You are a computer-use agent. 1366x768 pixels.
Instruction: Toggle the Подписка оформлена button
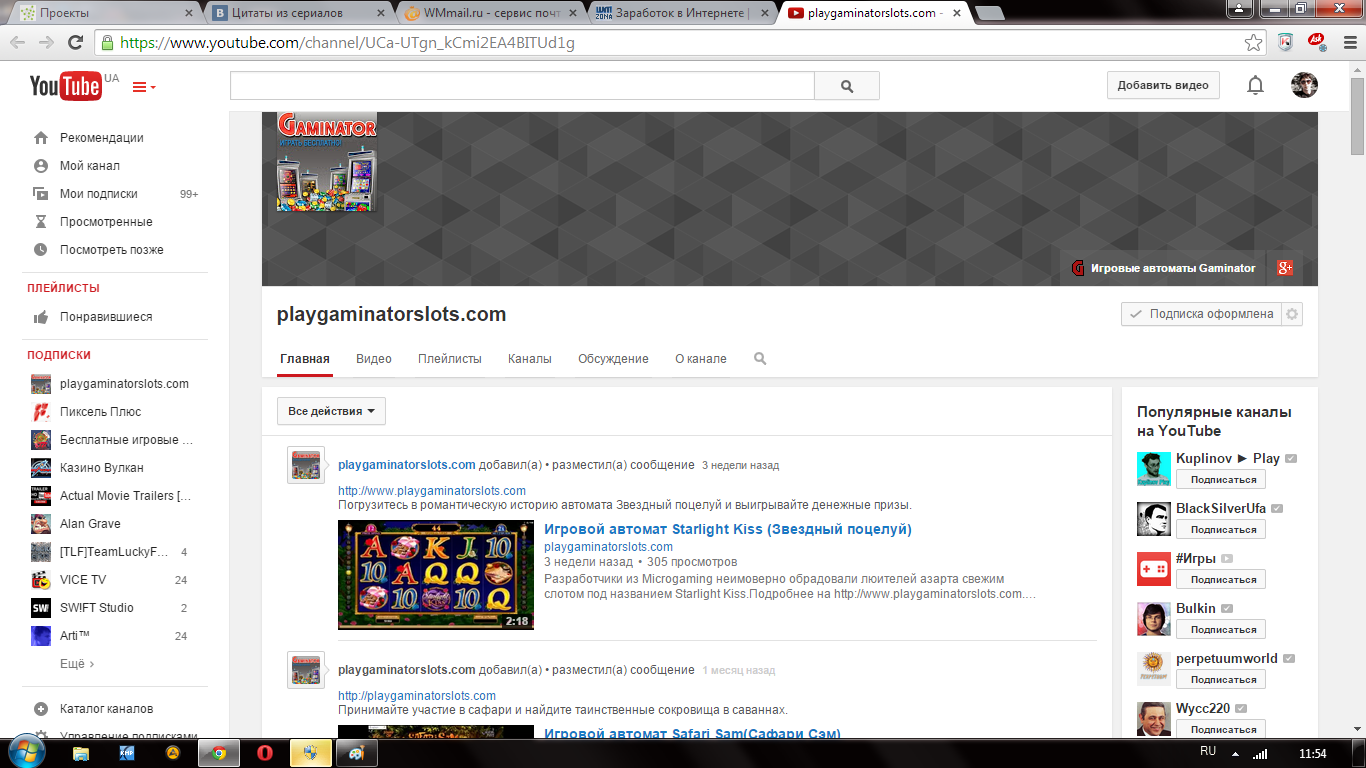(x=1201, y=314)
